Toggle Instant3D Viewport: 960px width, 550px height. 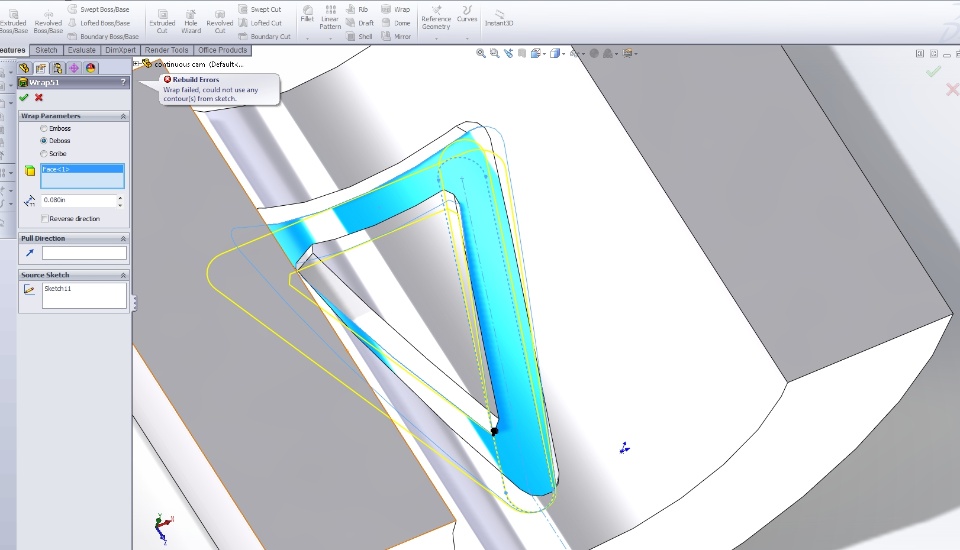pos(499,17)
